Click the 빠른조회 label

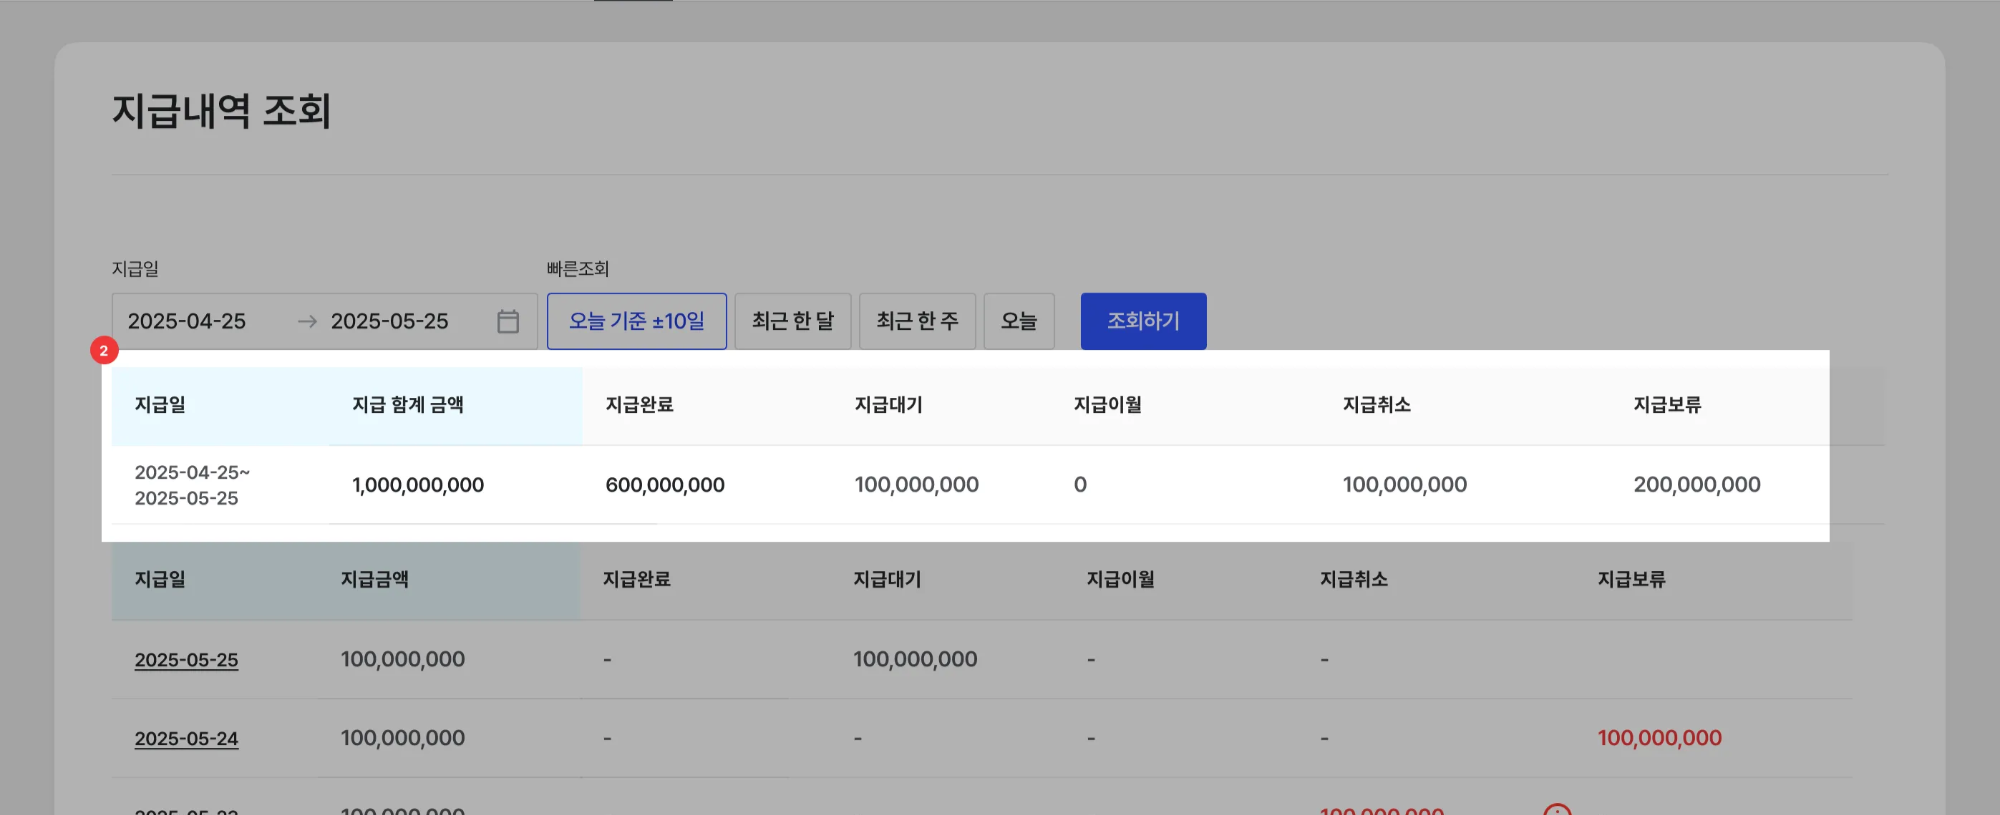pyautogui.click(x=578, y=269)
